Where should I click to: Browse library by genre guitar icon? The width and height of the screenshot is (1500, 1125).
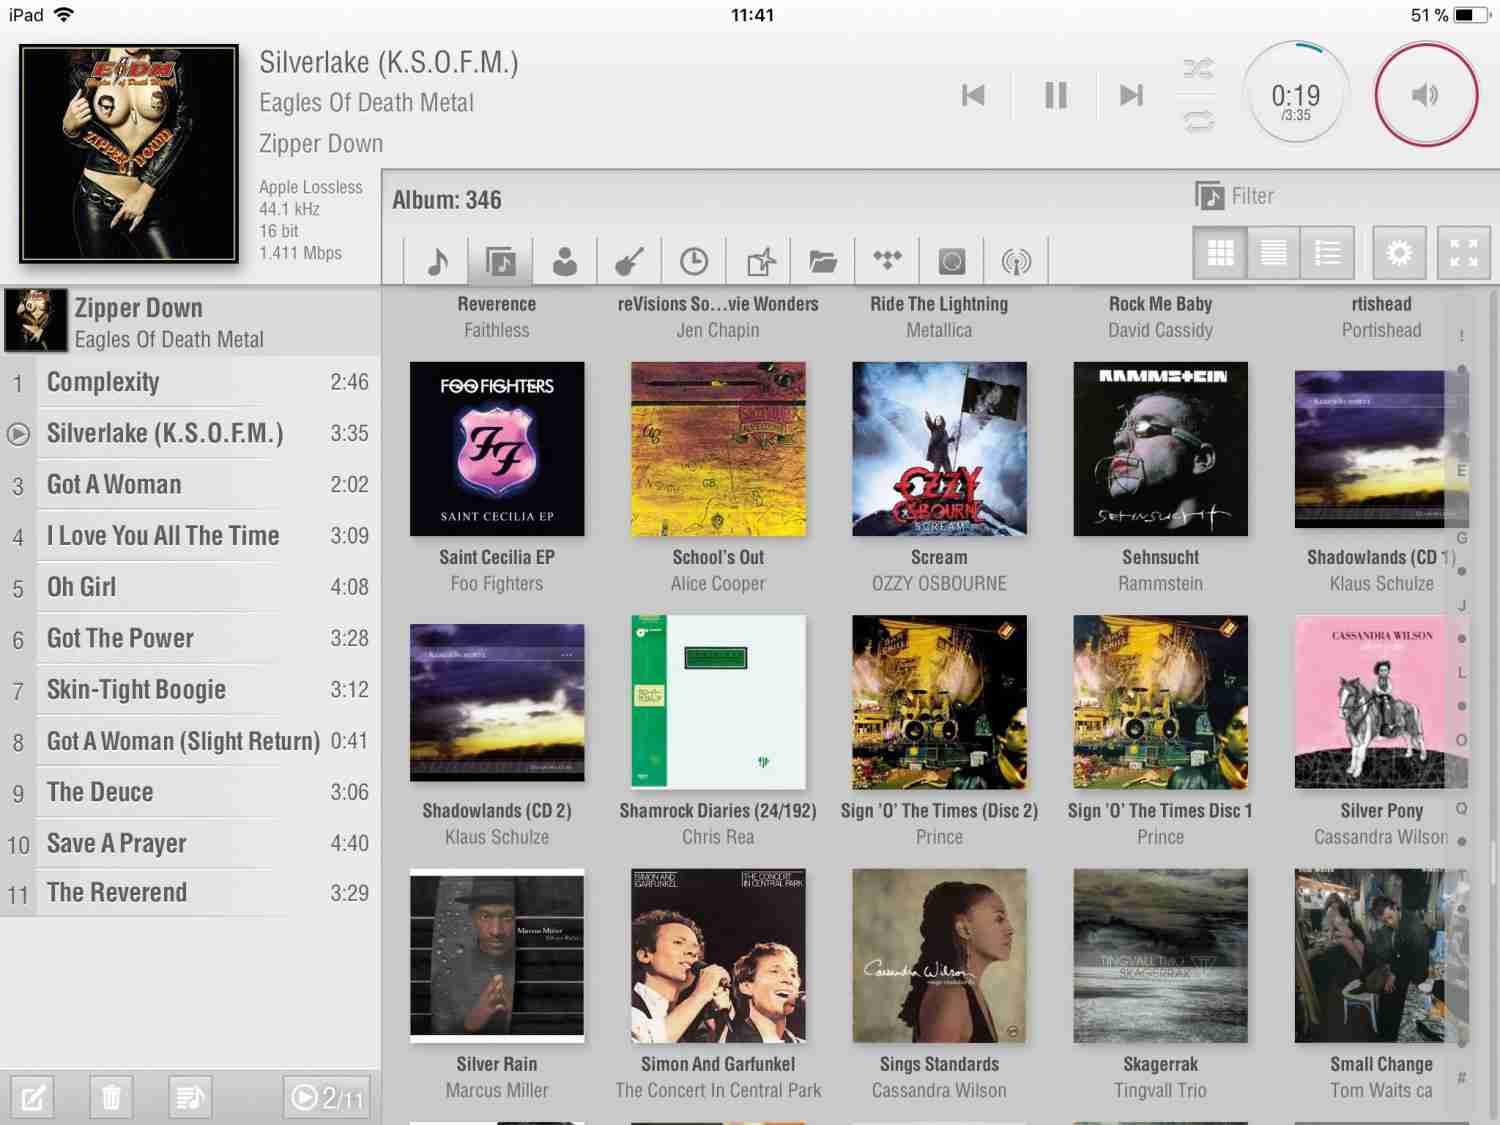(629, 262)
